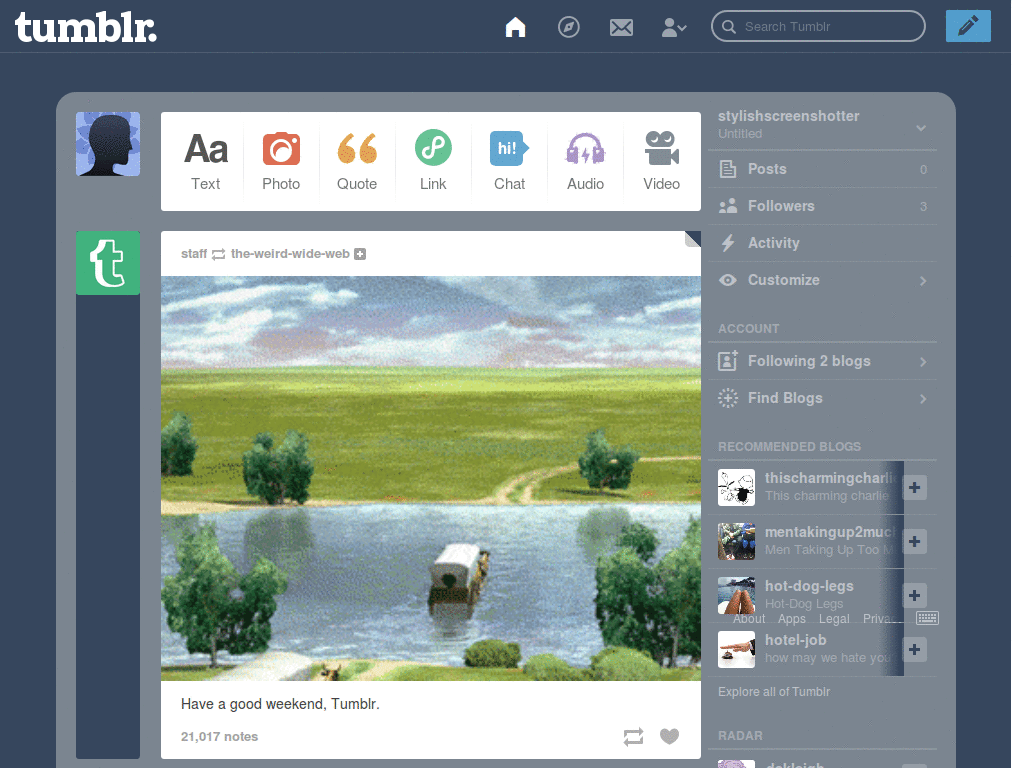The height and width of the screenshot is (768, 1024).
Task: Click the Find Blogs chevron
Action: [923, 399]
